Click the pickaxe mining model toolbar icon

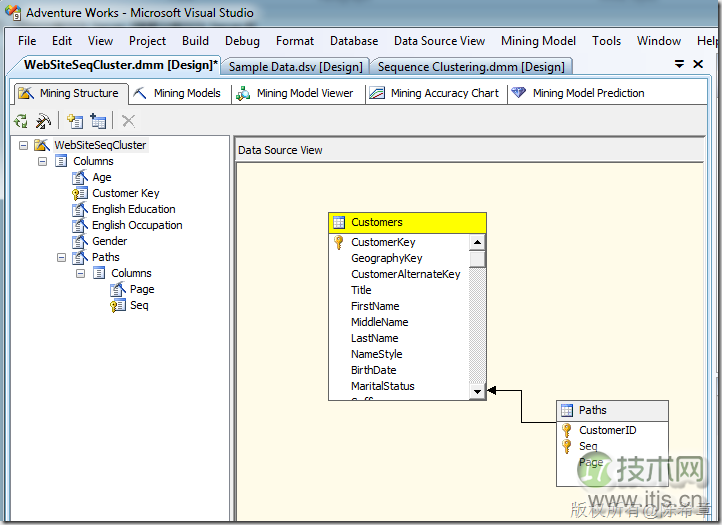click(x=43, y=121)
